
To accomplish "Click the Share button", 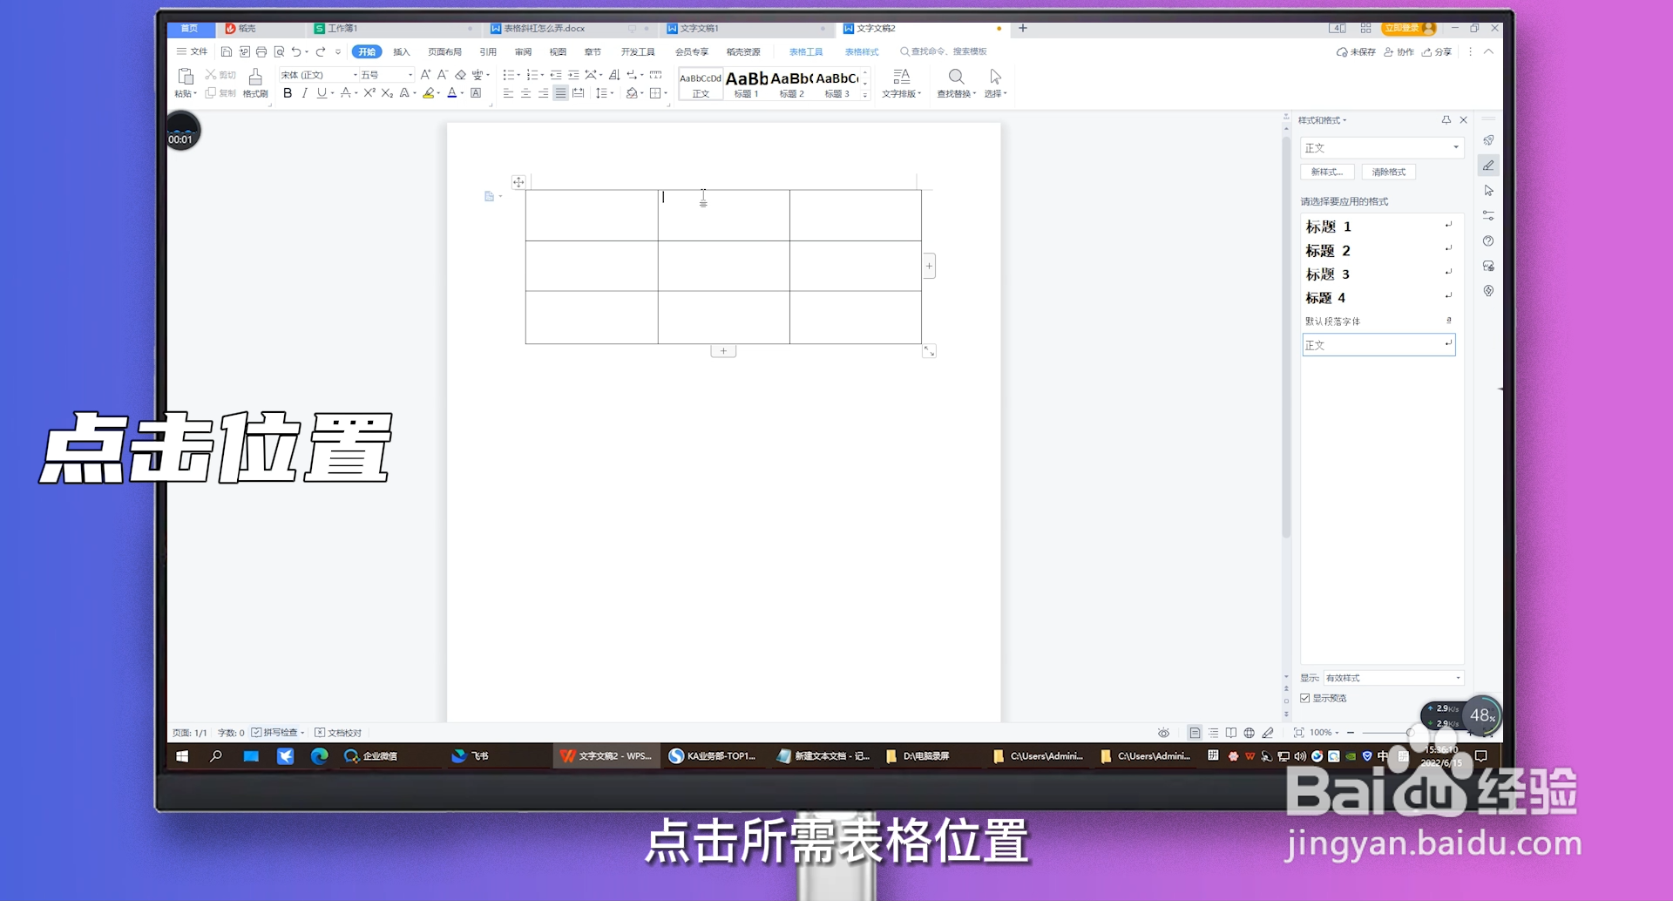I will [1437, 52].
